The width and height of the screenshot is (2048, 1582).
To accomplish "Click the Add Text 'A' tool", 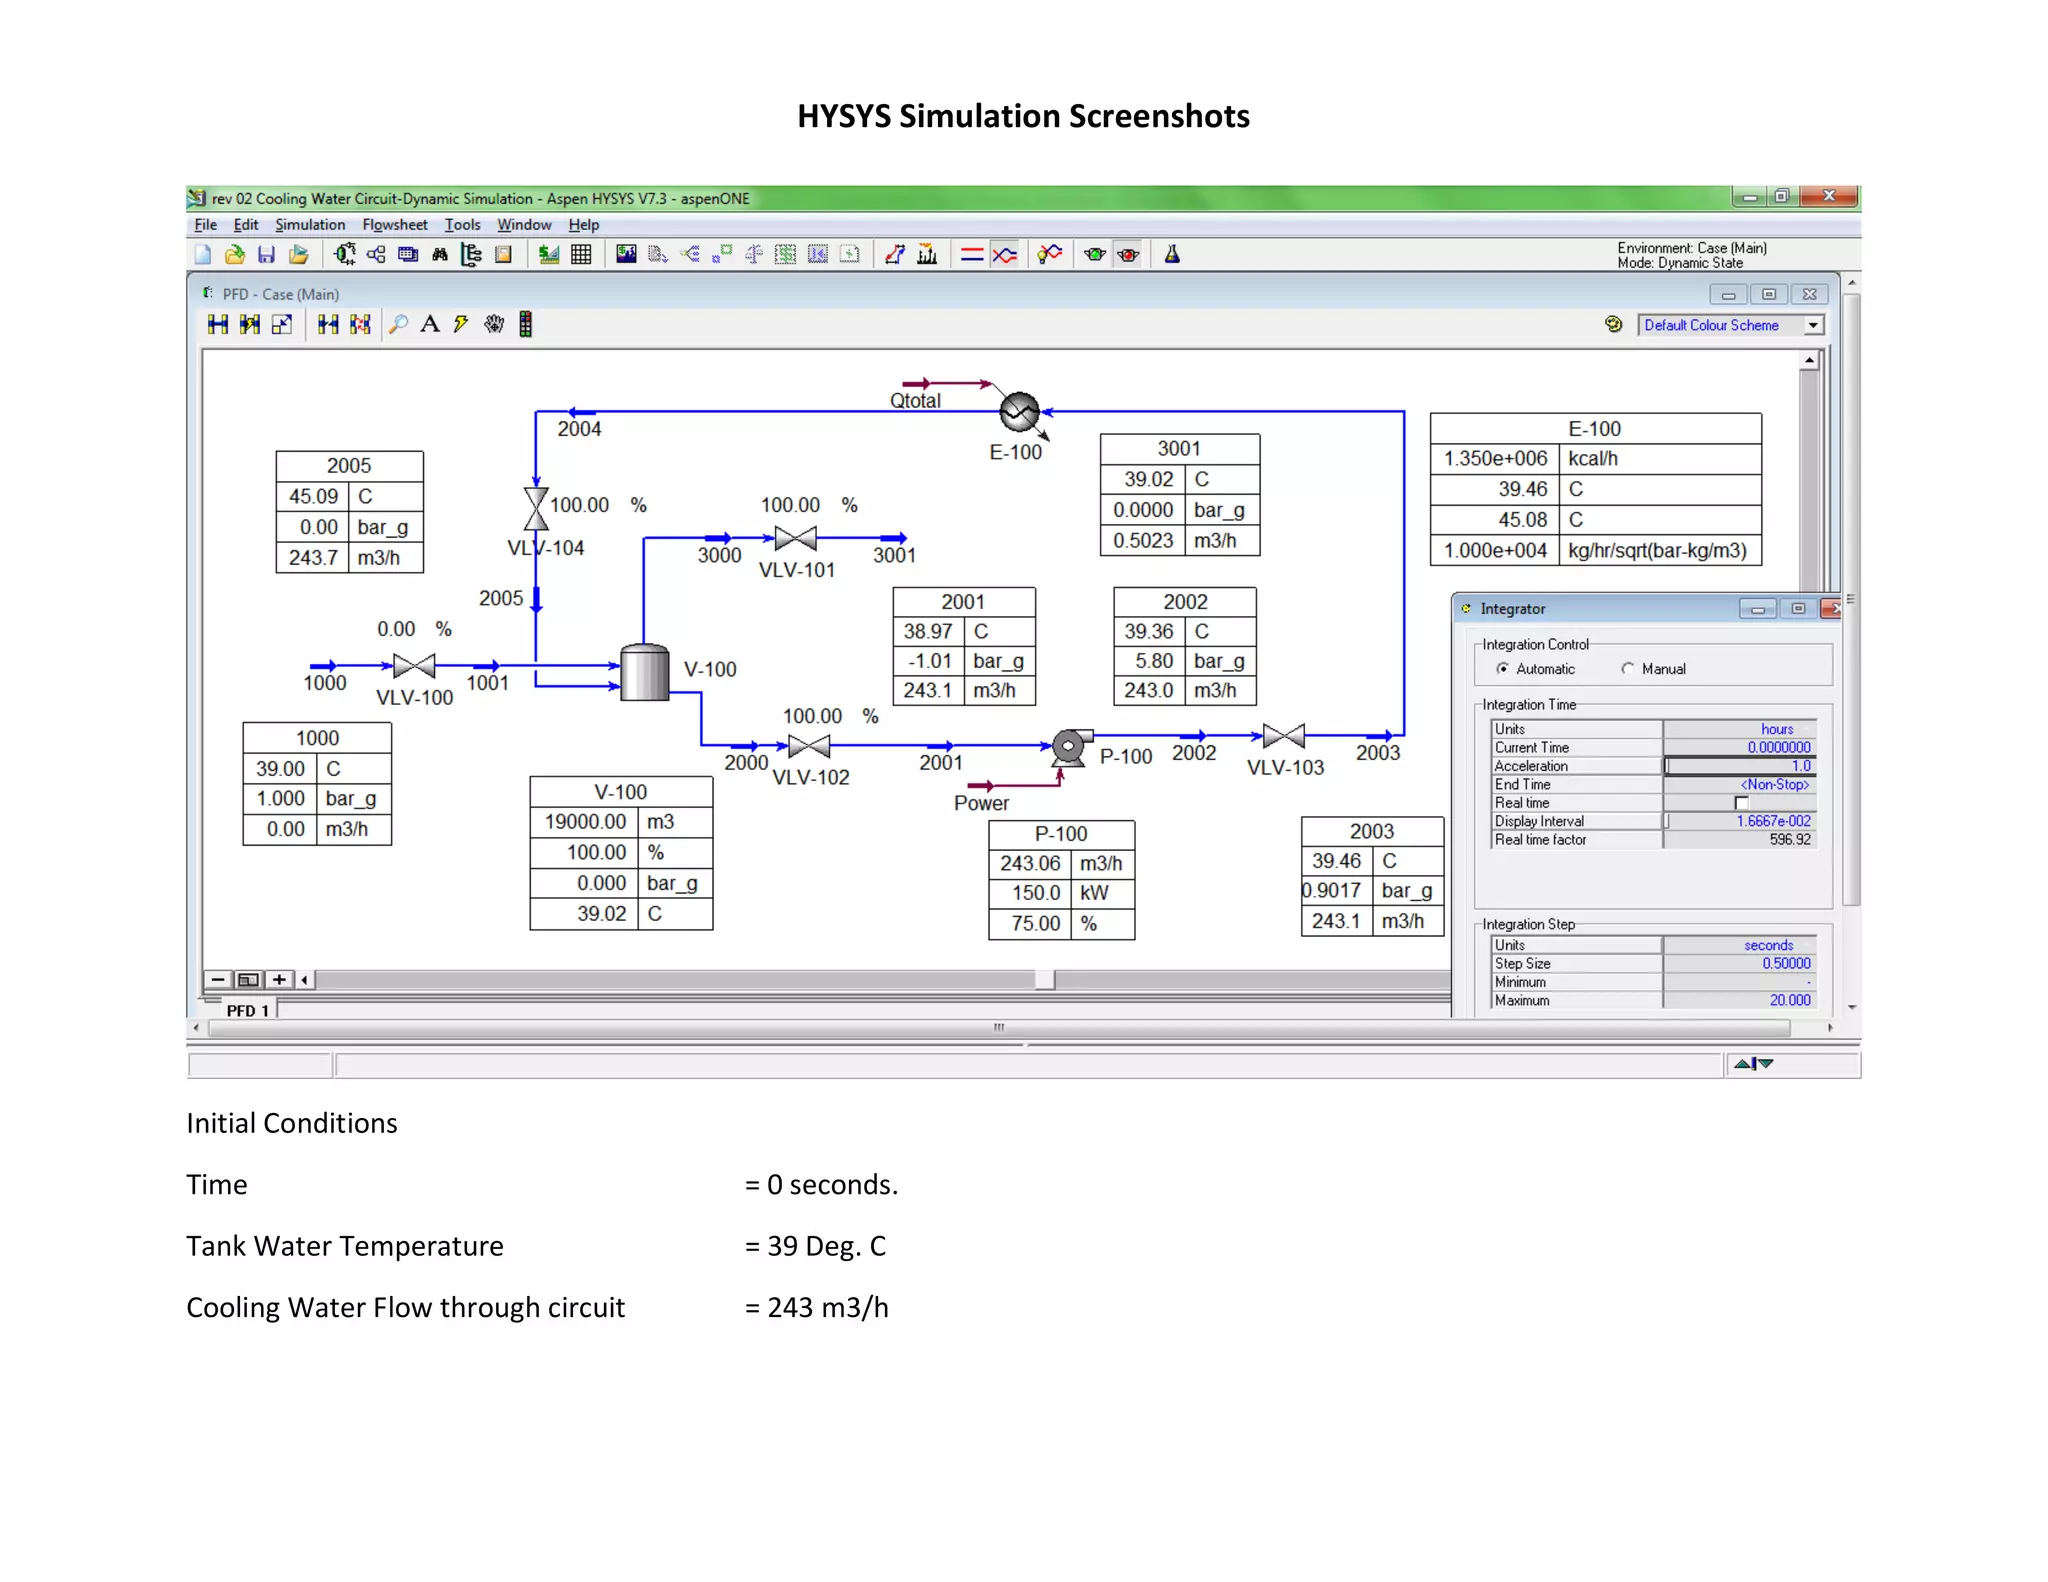I will [430, 324].
